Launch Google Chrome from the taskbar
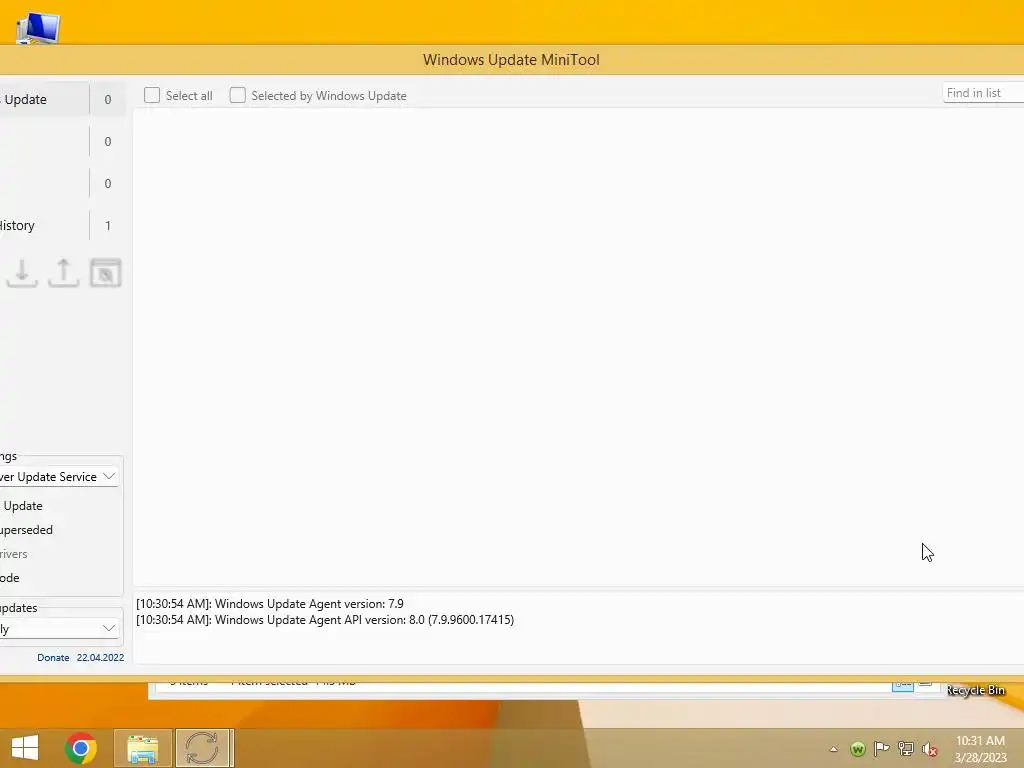Image resolution: width=1024 pixels, height=768 pixels. (x=81, y=748)
